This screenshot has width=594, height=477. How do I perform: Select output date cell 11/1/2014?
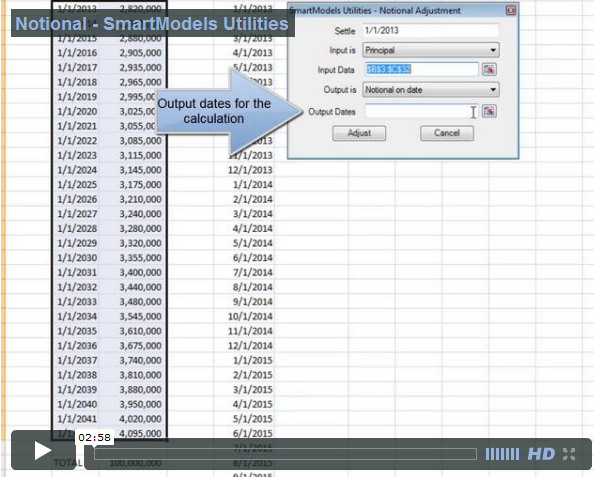[x=244, y=331]
